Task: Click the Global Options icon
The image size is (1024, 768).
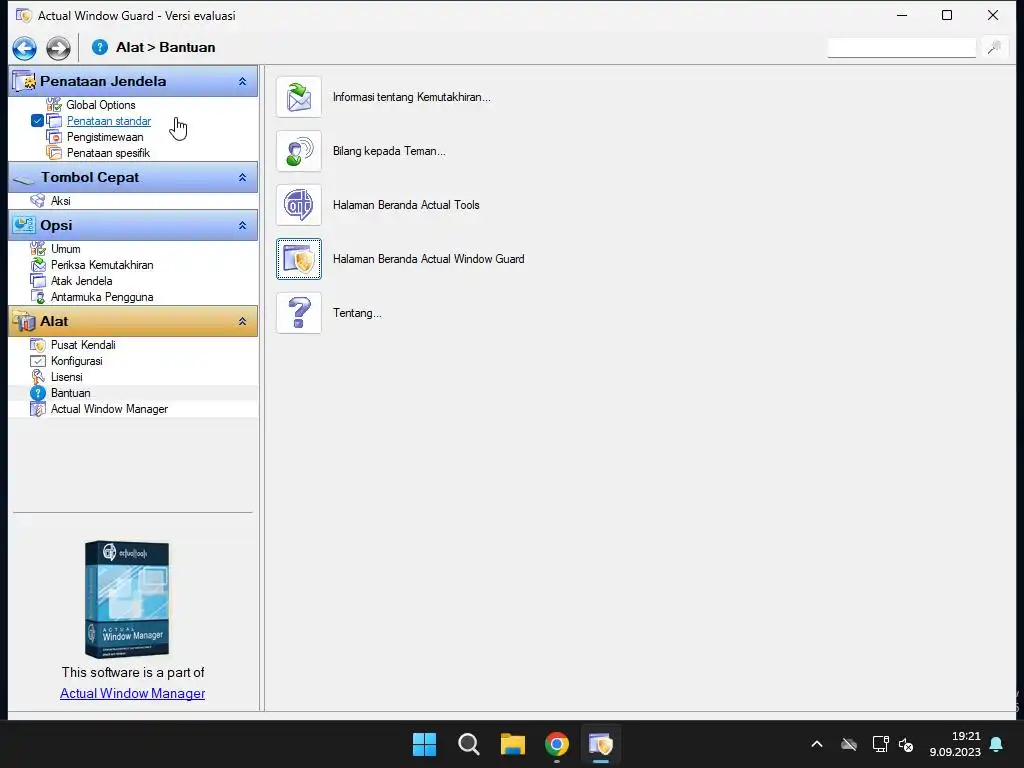Action: [54, 105]
